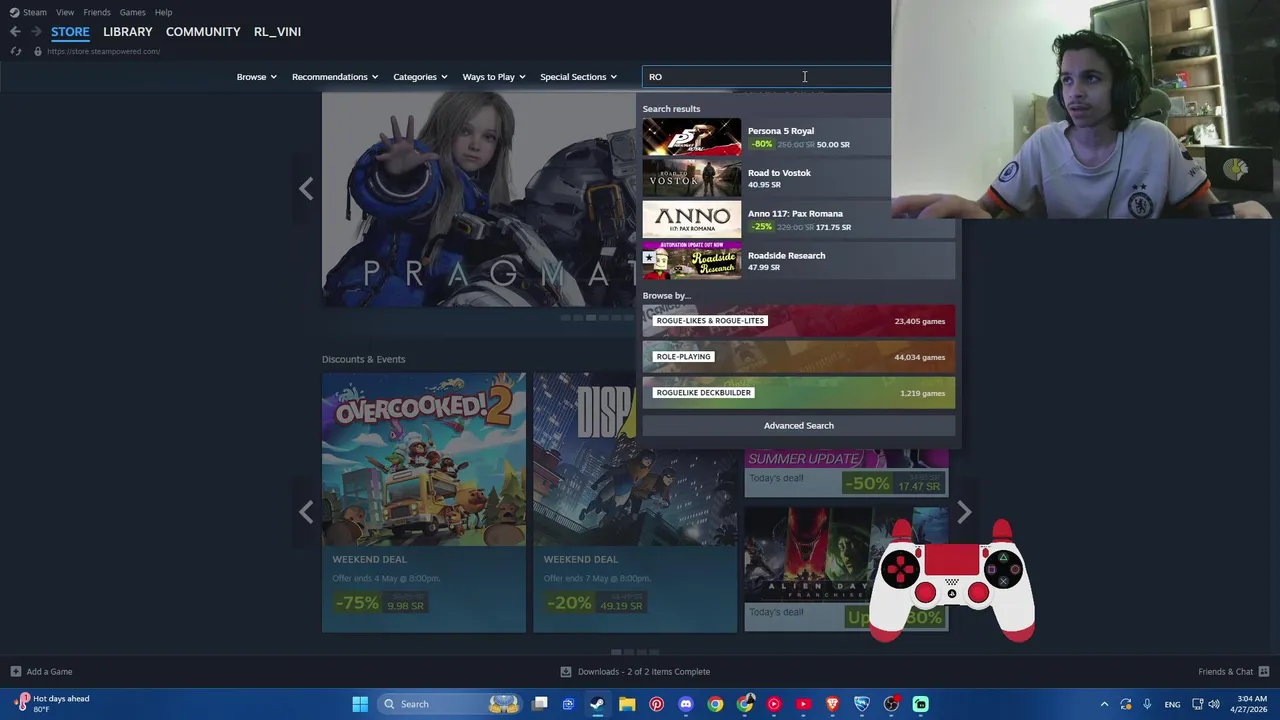Expand the Recommendations dropdown
The height and width of the screenshot is (720, 1280).
[x=335, y=77]
